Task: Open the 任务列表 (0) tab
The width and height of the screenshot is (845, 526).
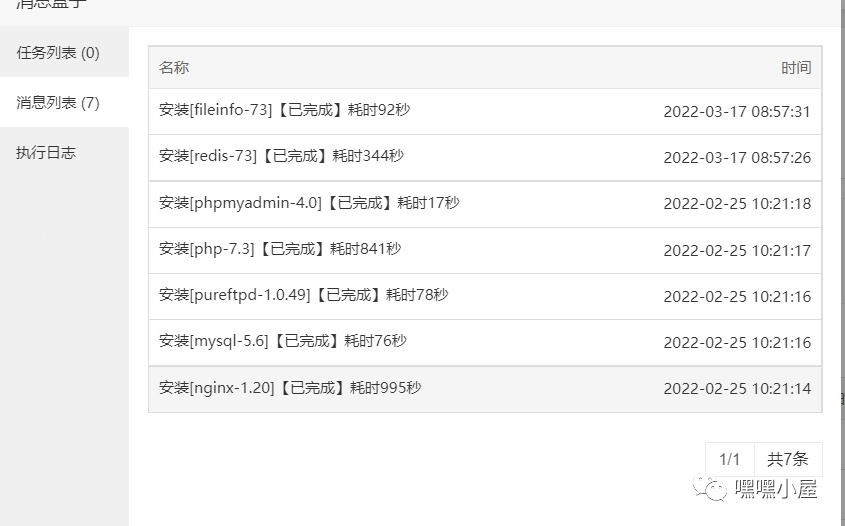Action: pyautogui.click(x=64, y=52)
